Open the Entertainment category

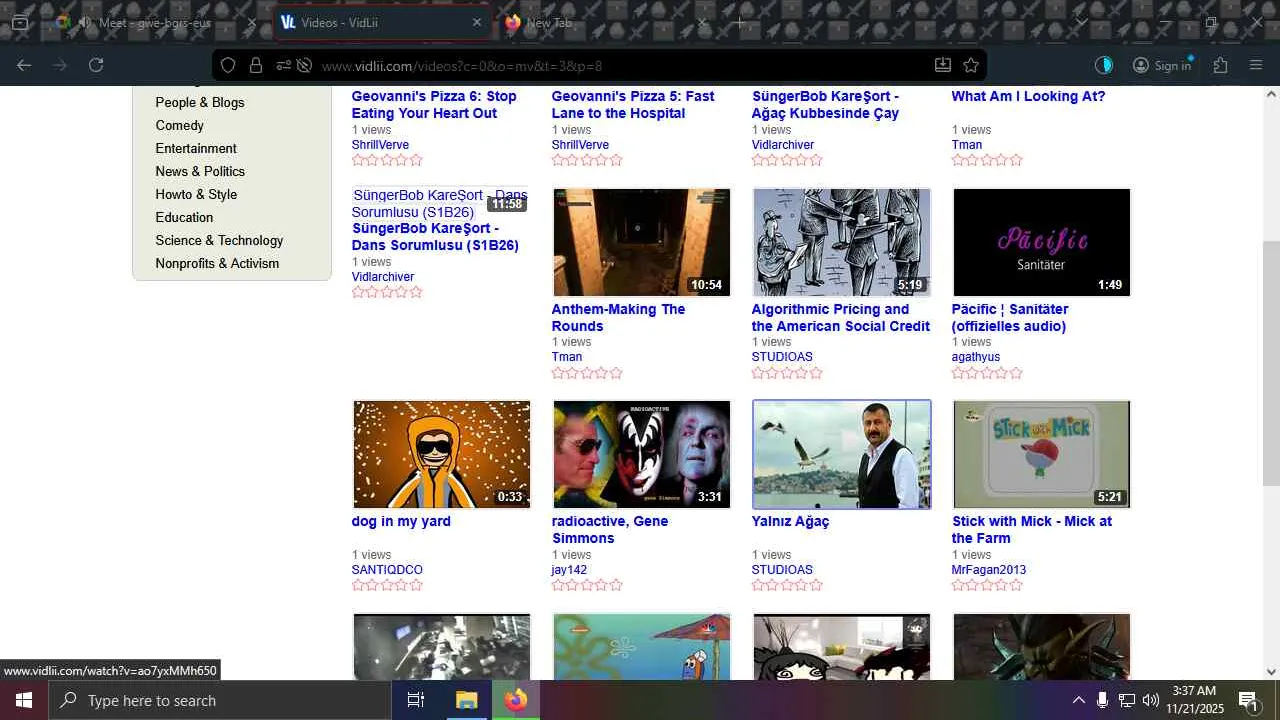pos(196,148)
